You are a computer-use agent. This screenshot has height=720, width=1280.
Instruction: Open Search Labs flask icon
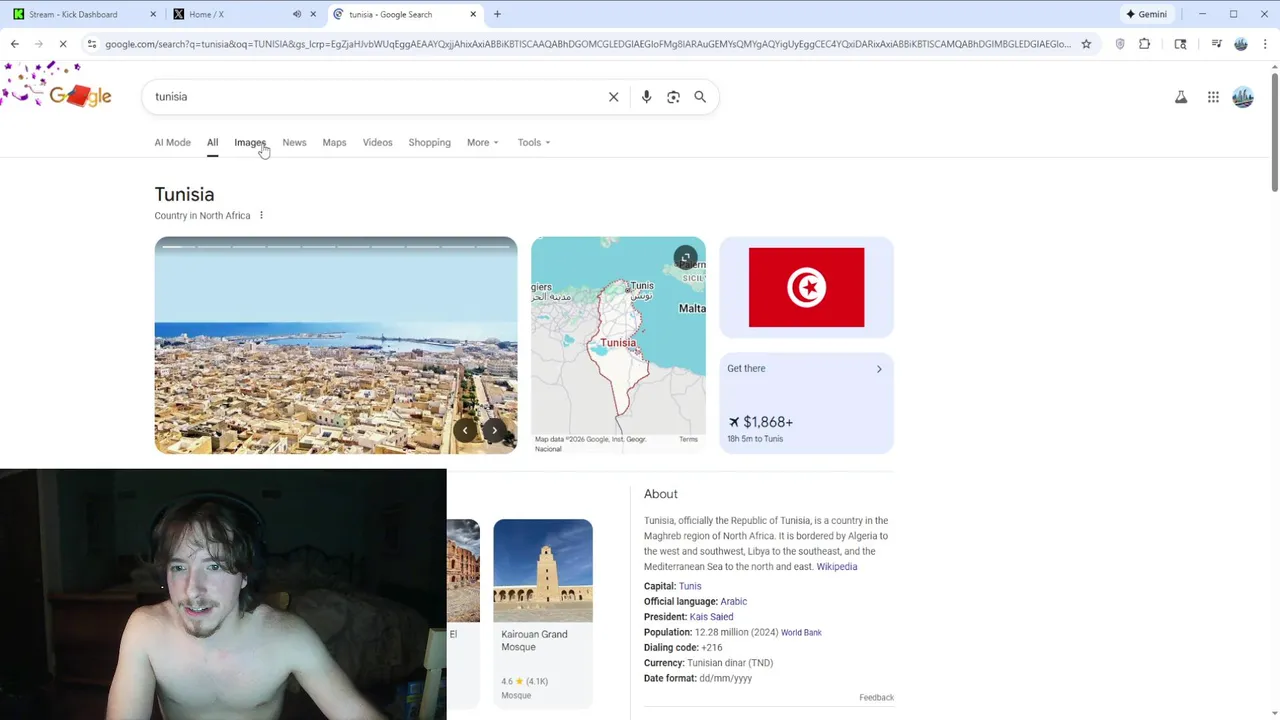coord(1181,97)
